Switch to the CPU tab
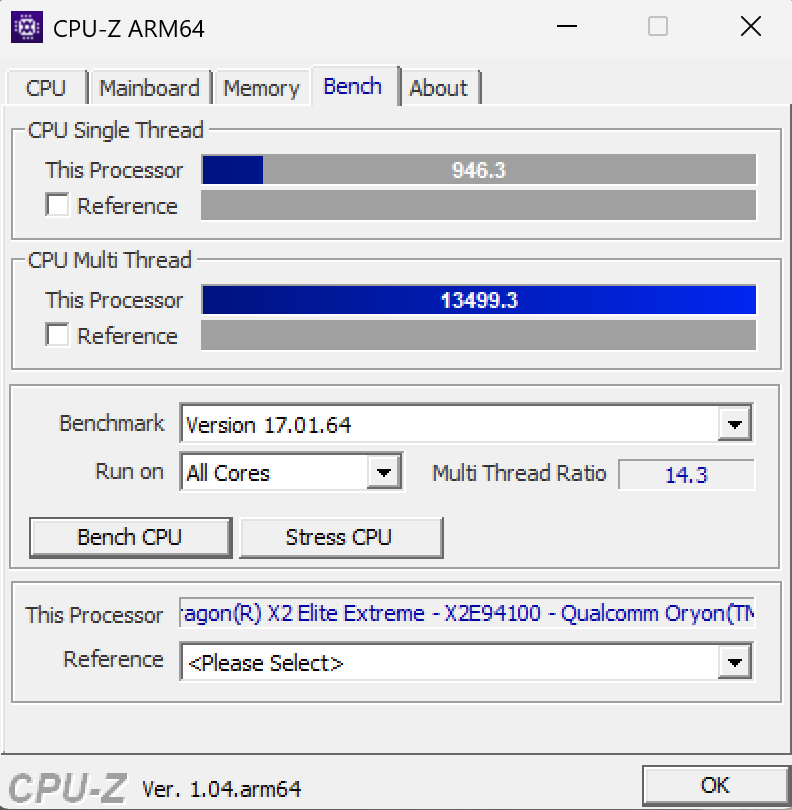This screenshot has width=792, height=810. pos(46,88)
